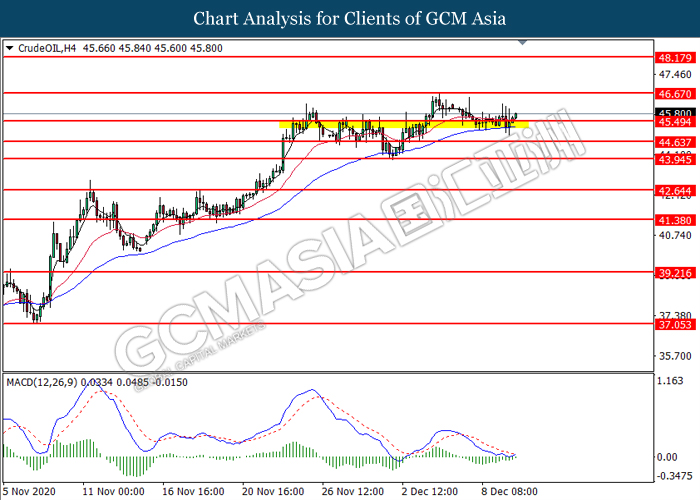Image resolution: width=700 pixels, height=500 pixels.
Task: Click the 2 Dec 12:00 time label
Action: (x=429, y=492)
